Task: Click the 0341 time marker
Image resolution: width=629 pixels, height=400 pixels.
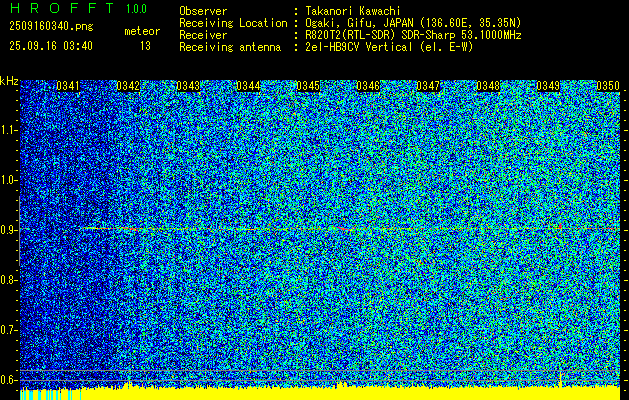Action: [x=68, y=86]
